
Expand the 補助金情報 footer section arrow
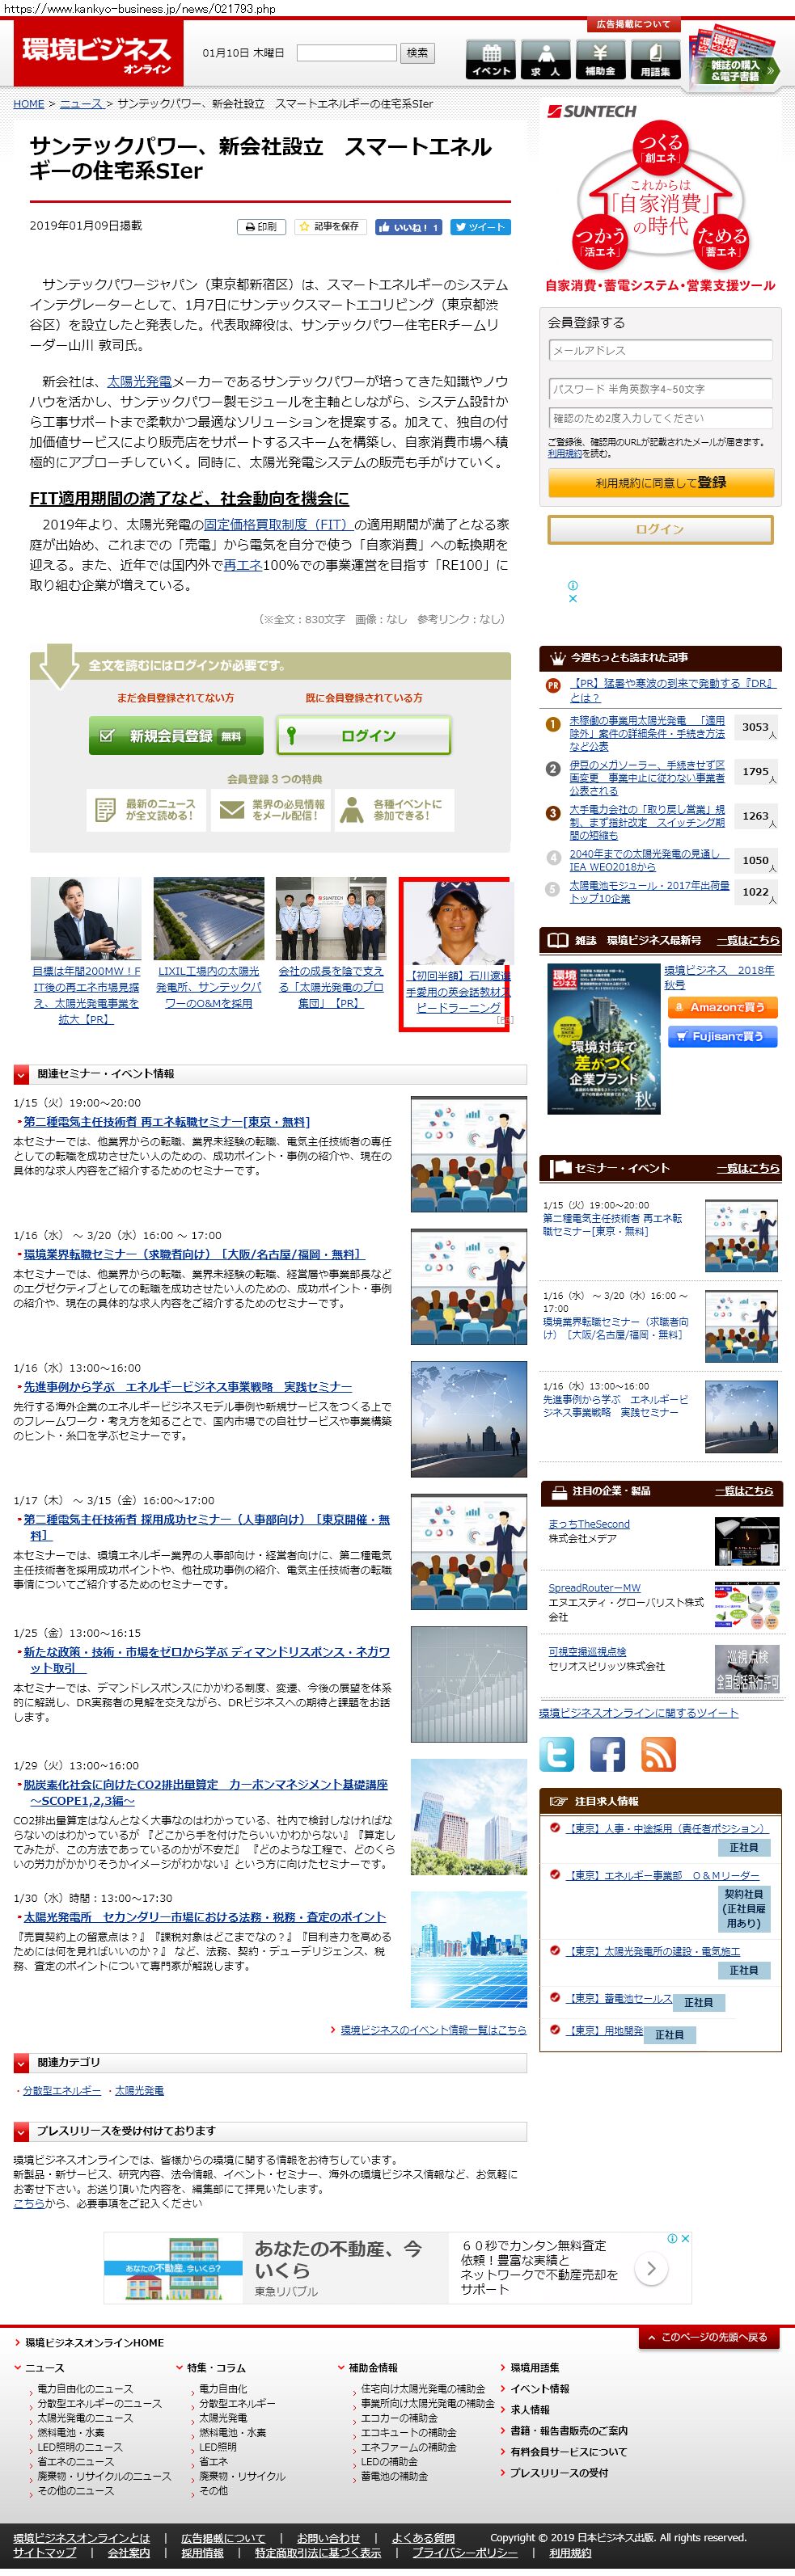[x=341, y=2367]
